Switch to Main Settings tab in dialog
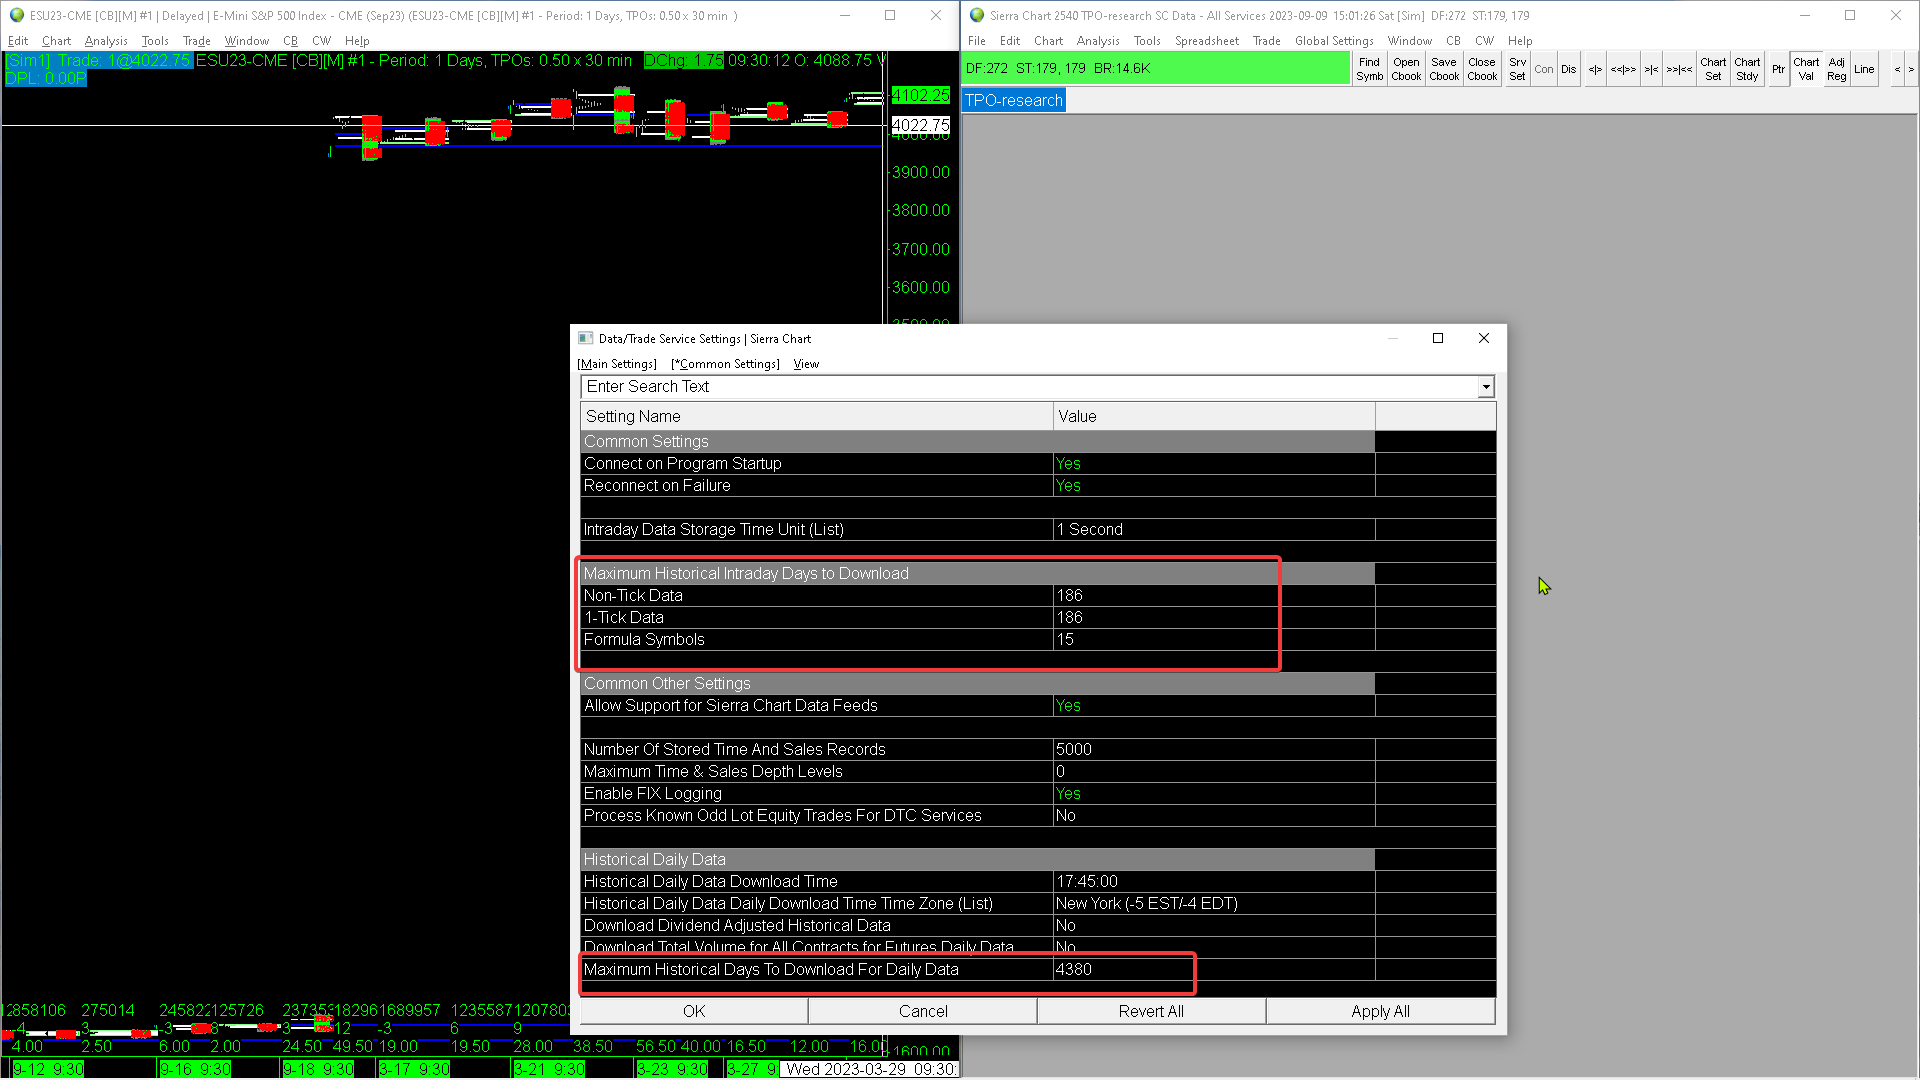The width and height of the screenshot is (1920, 1080). [x=617, y=364]
